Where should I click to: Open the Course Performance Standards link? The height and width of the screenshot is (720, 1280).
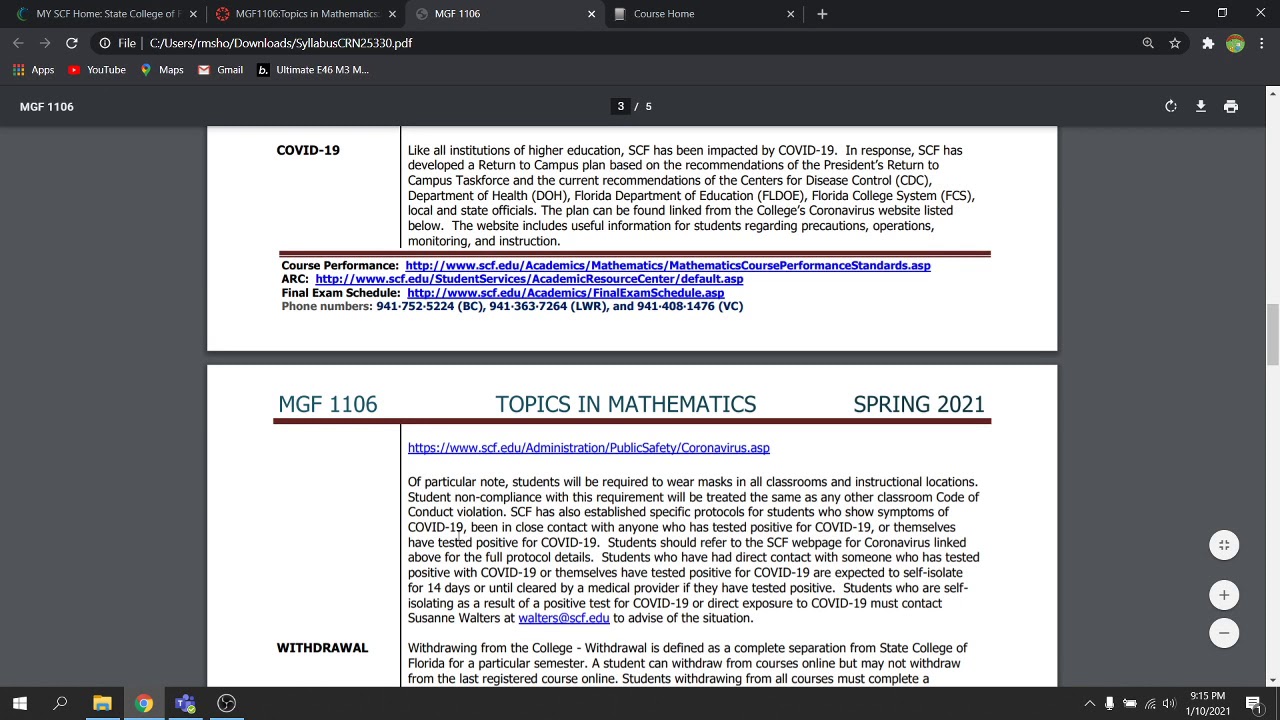(668, 266)
